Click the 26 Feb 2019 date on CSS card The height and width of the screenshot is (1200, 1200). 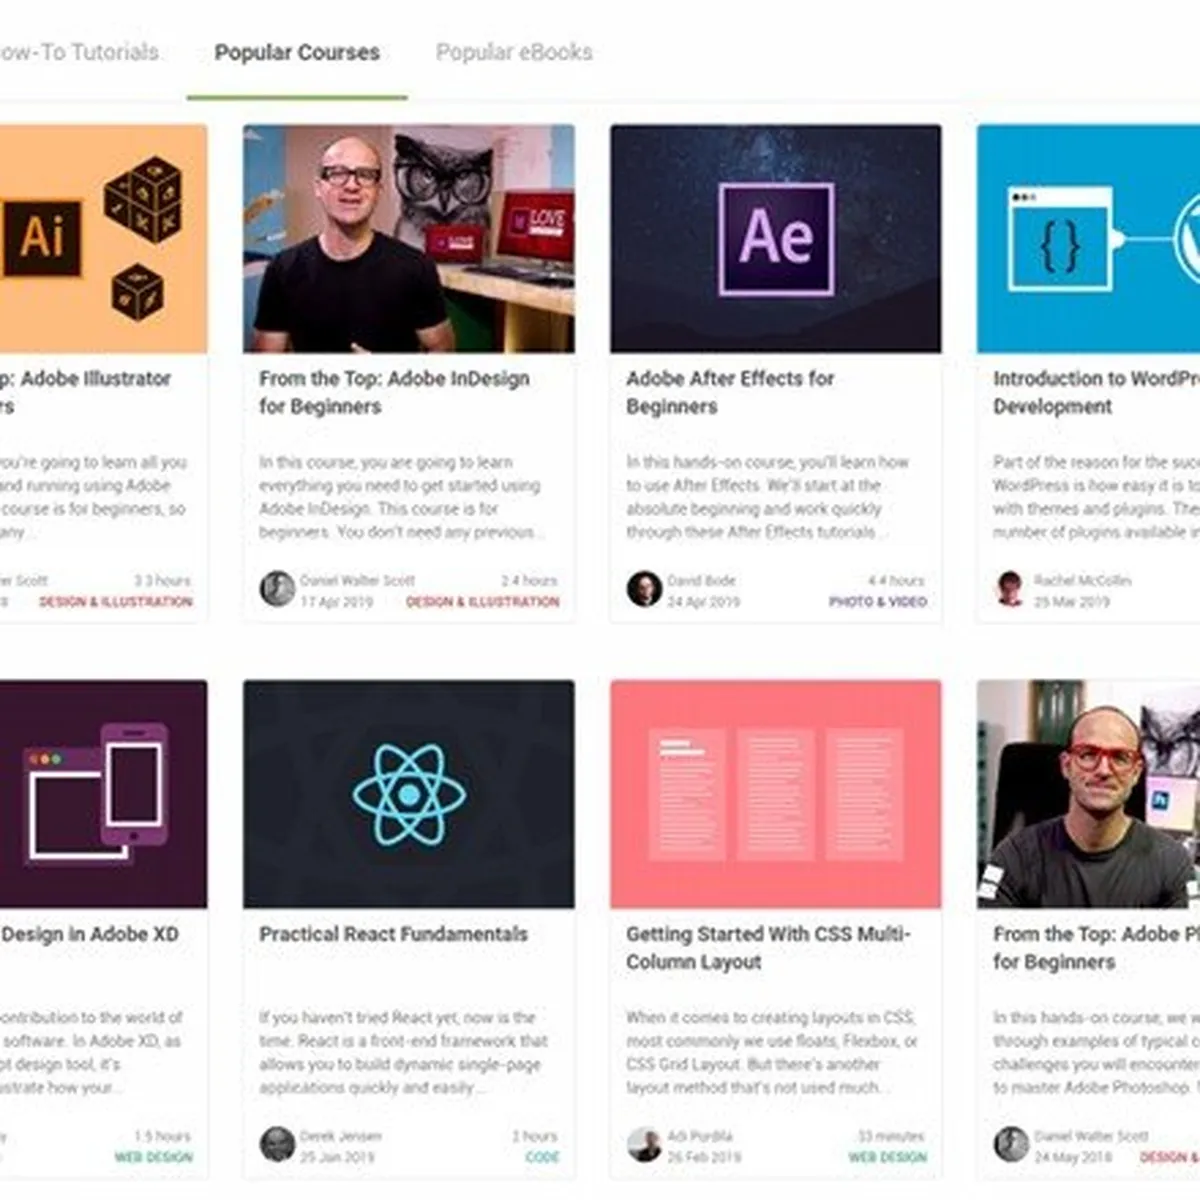704,1157
